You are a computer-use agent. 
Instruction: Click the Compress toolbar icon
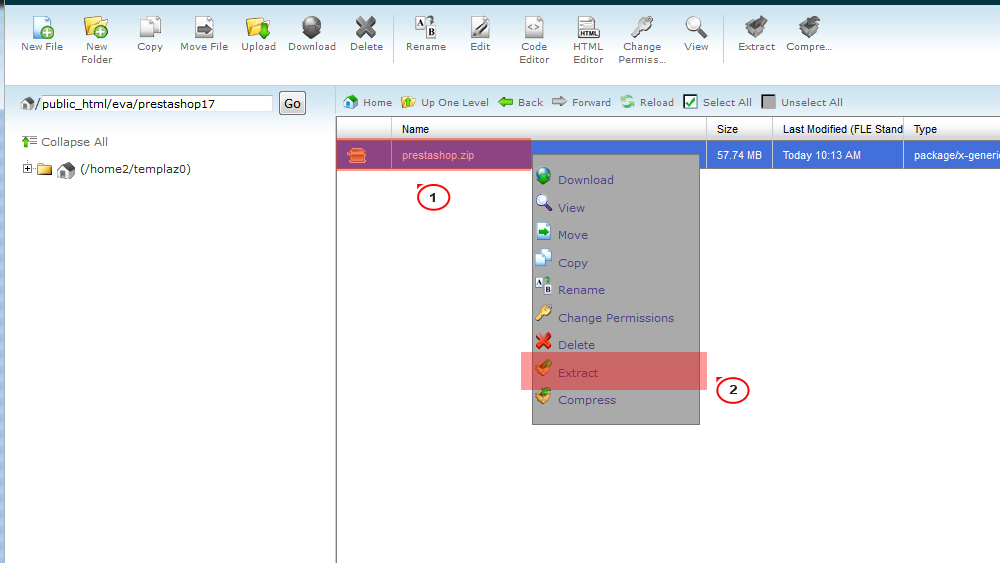tap(809, 34)
